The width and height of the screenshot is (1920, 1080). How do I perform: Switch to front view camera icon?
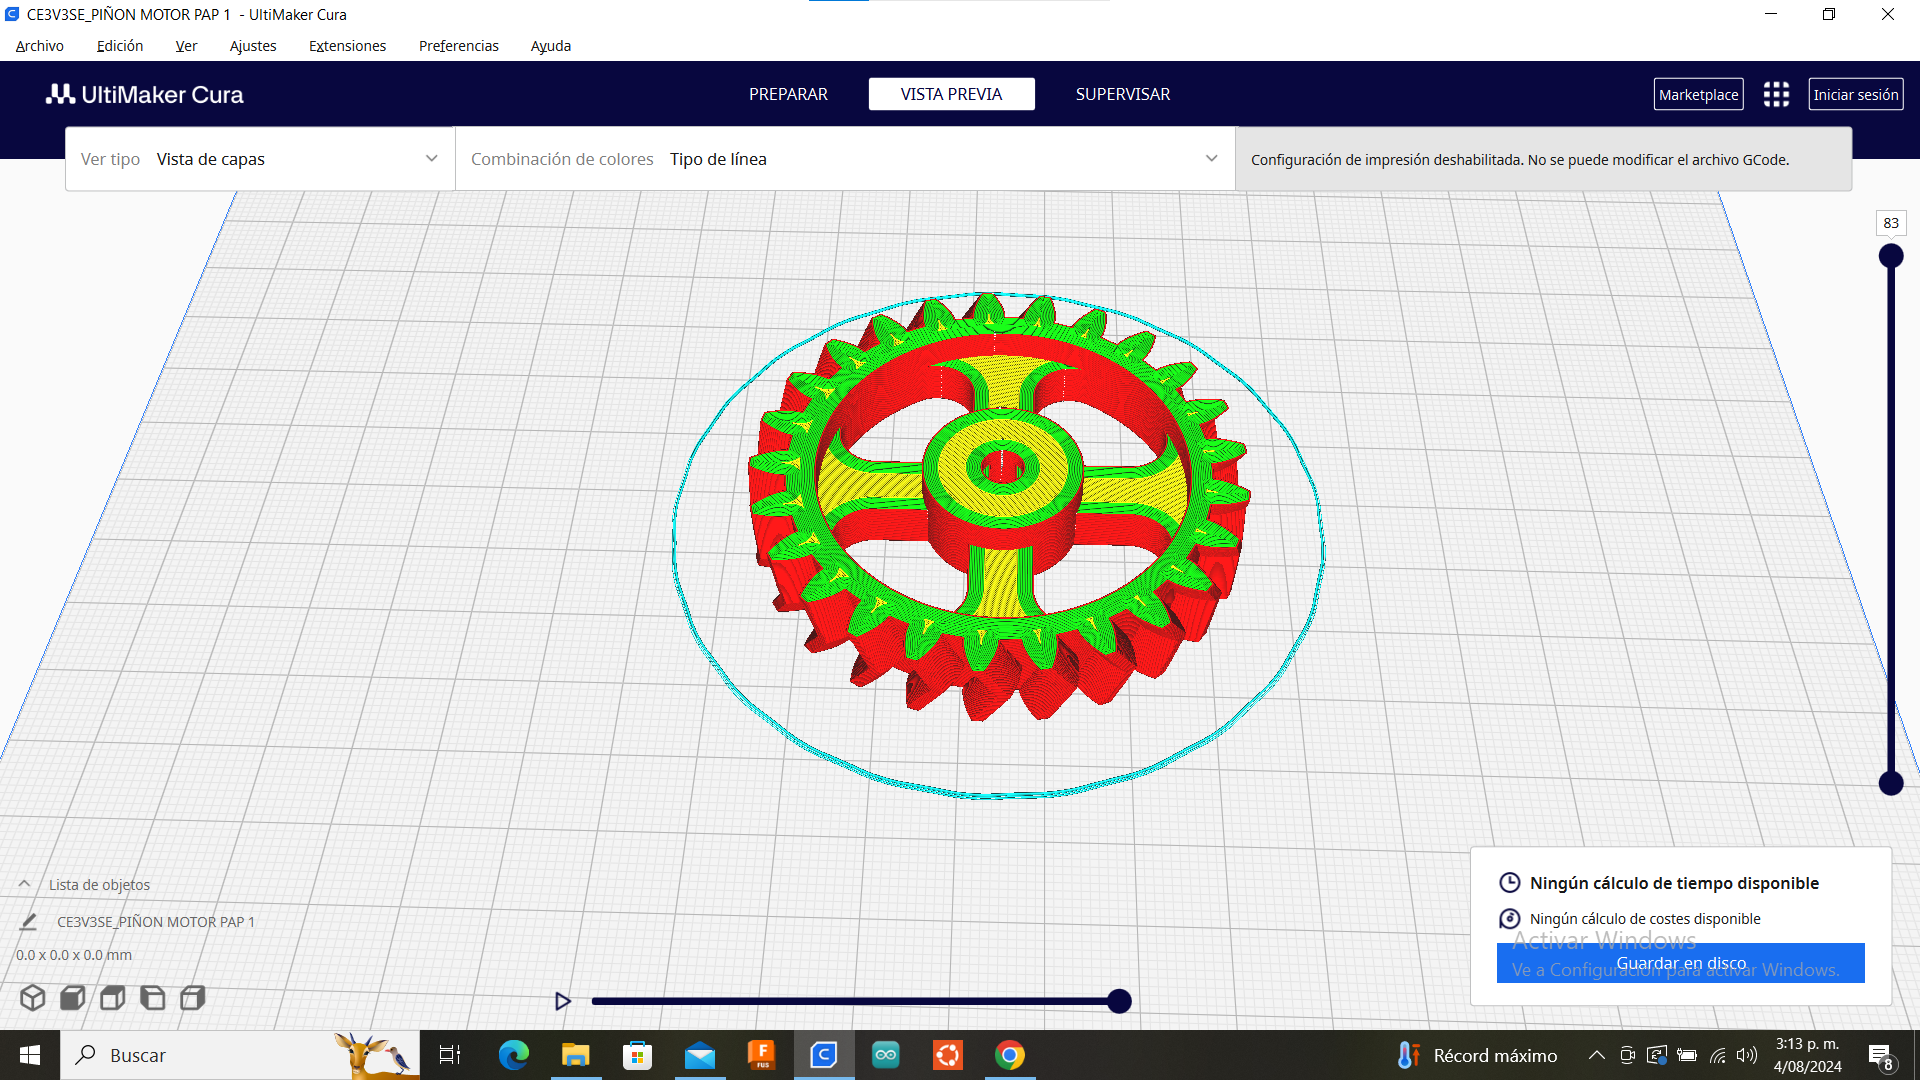pyautogui.click(x=72, y=998)
